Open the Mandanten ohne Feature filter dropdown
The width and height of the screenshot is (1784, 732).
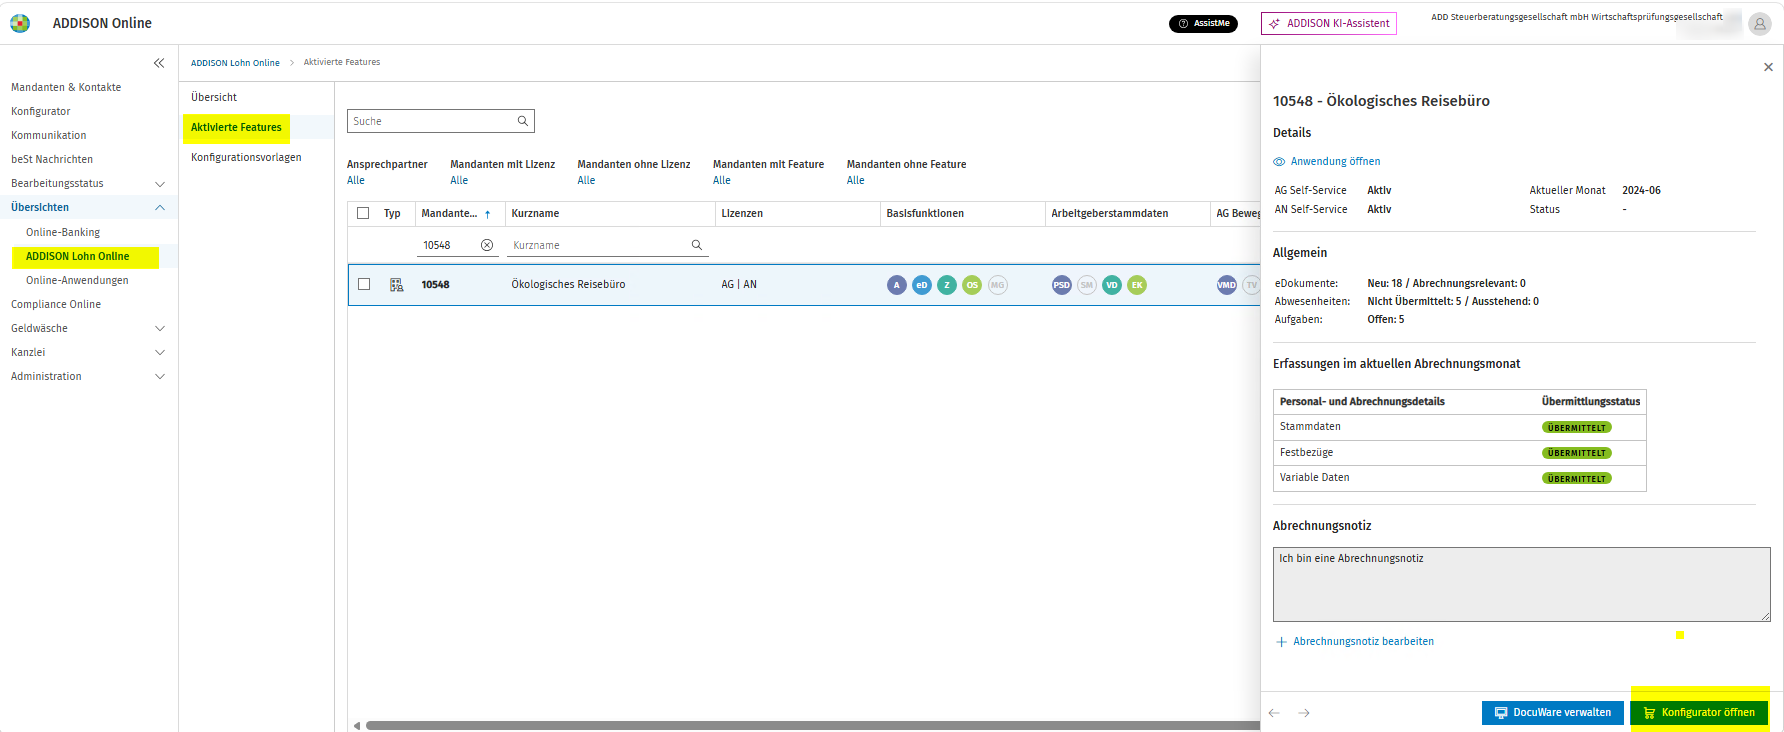pos(856,181)
